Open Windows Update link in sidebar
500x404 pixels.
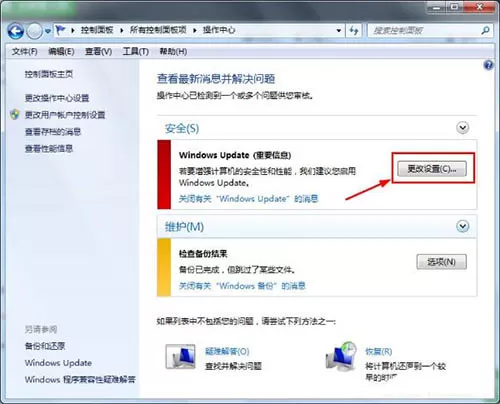(58, 363)
